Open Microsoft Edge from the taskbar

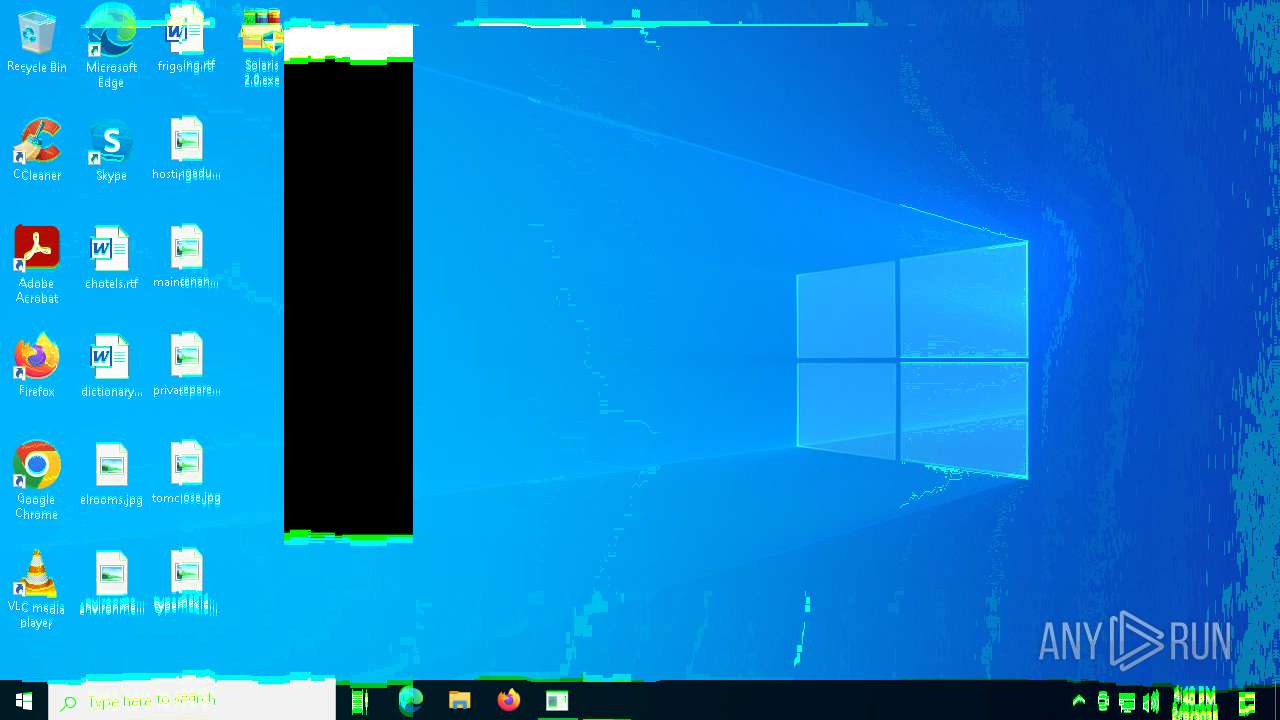(x=410, y=700)
